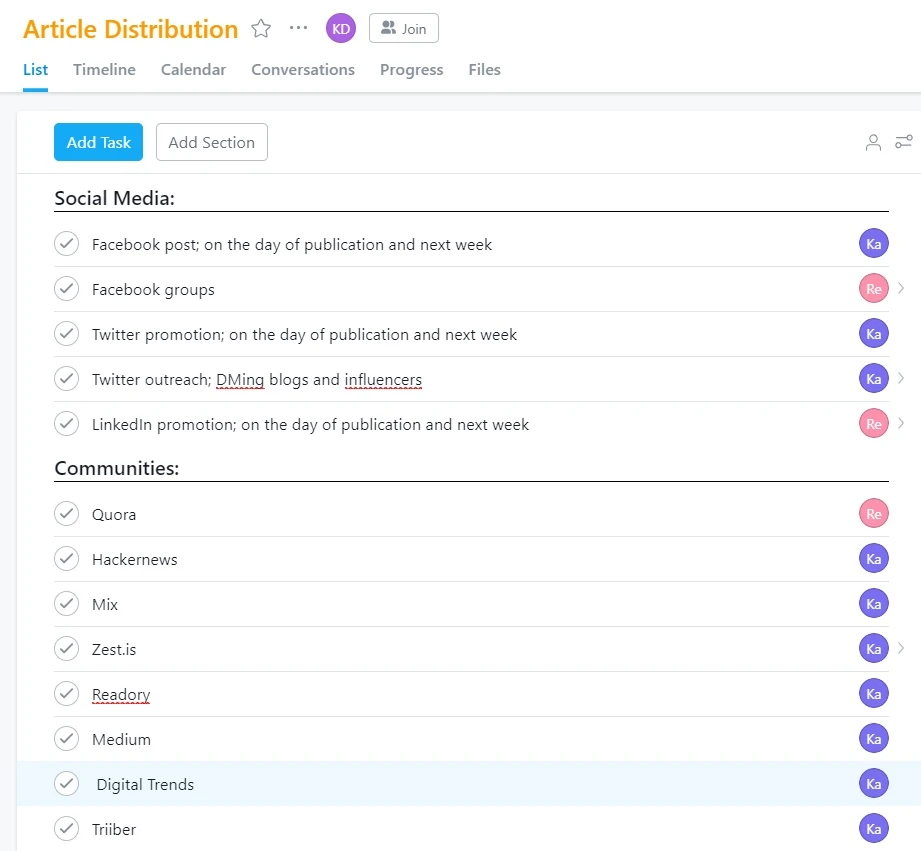The height and width of the screenshot is (851, 921).
Task: Star the Article Distribution project as favorite
Action: click(x=261, y=29)
